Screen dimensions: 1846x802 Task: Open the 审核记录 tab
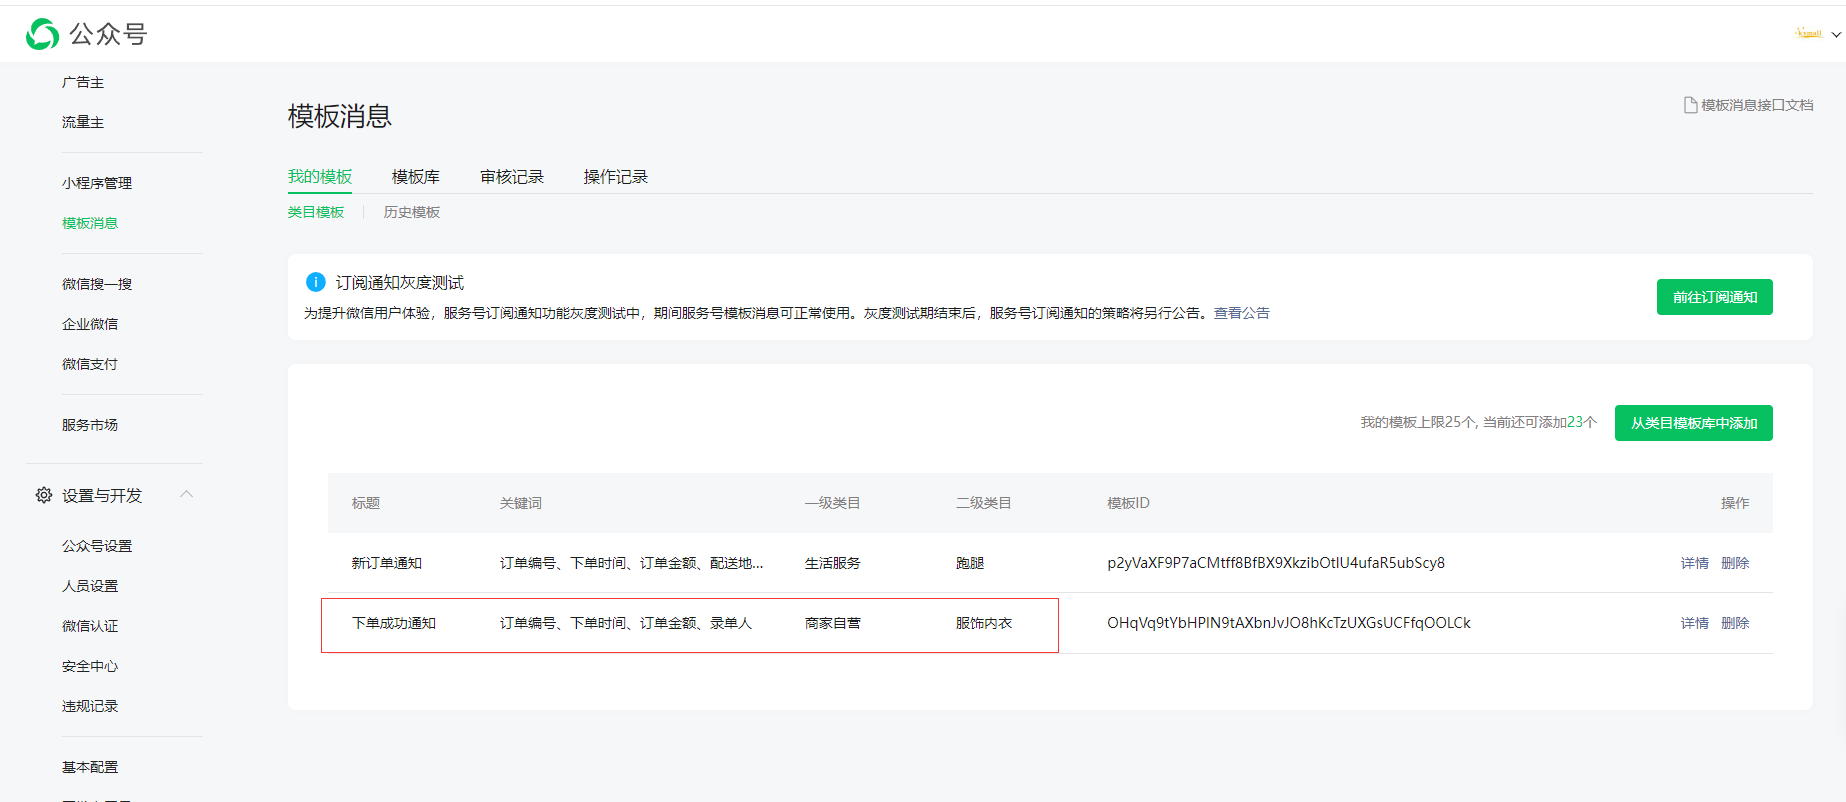(511, 177)
